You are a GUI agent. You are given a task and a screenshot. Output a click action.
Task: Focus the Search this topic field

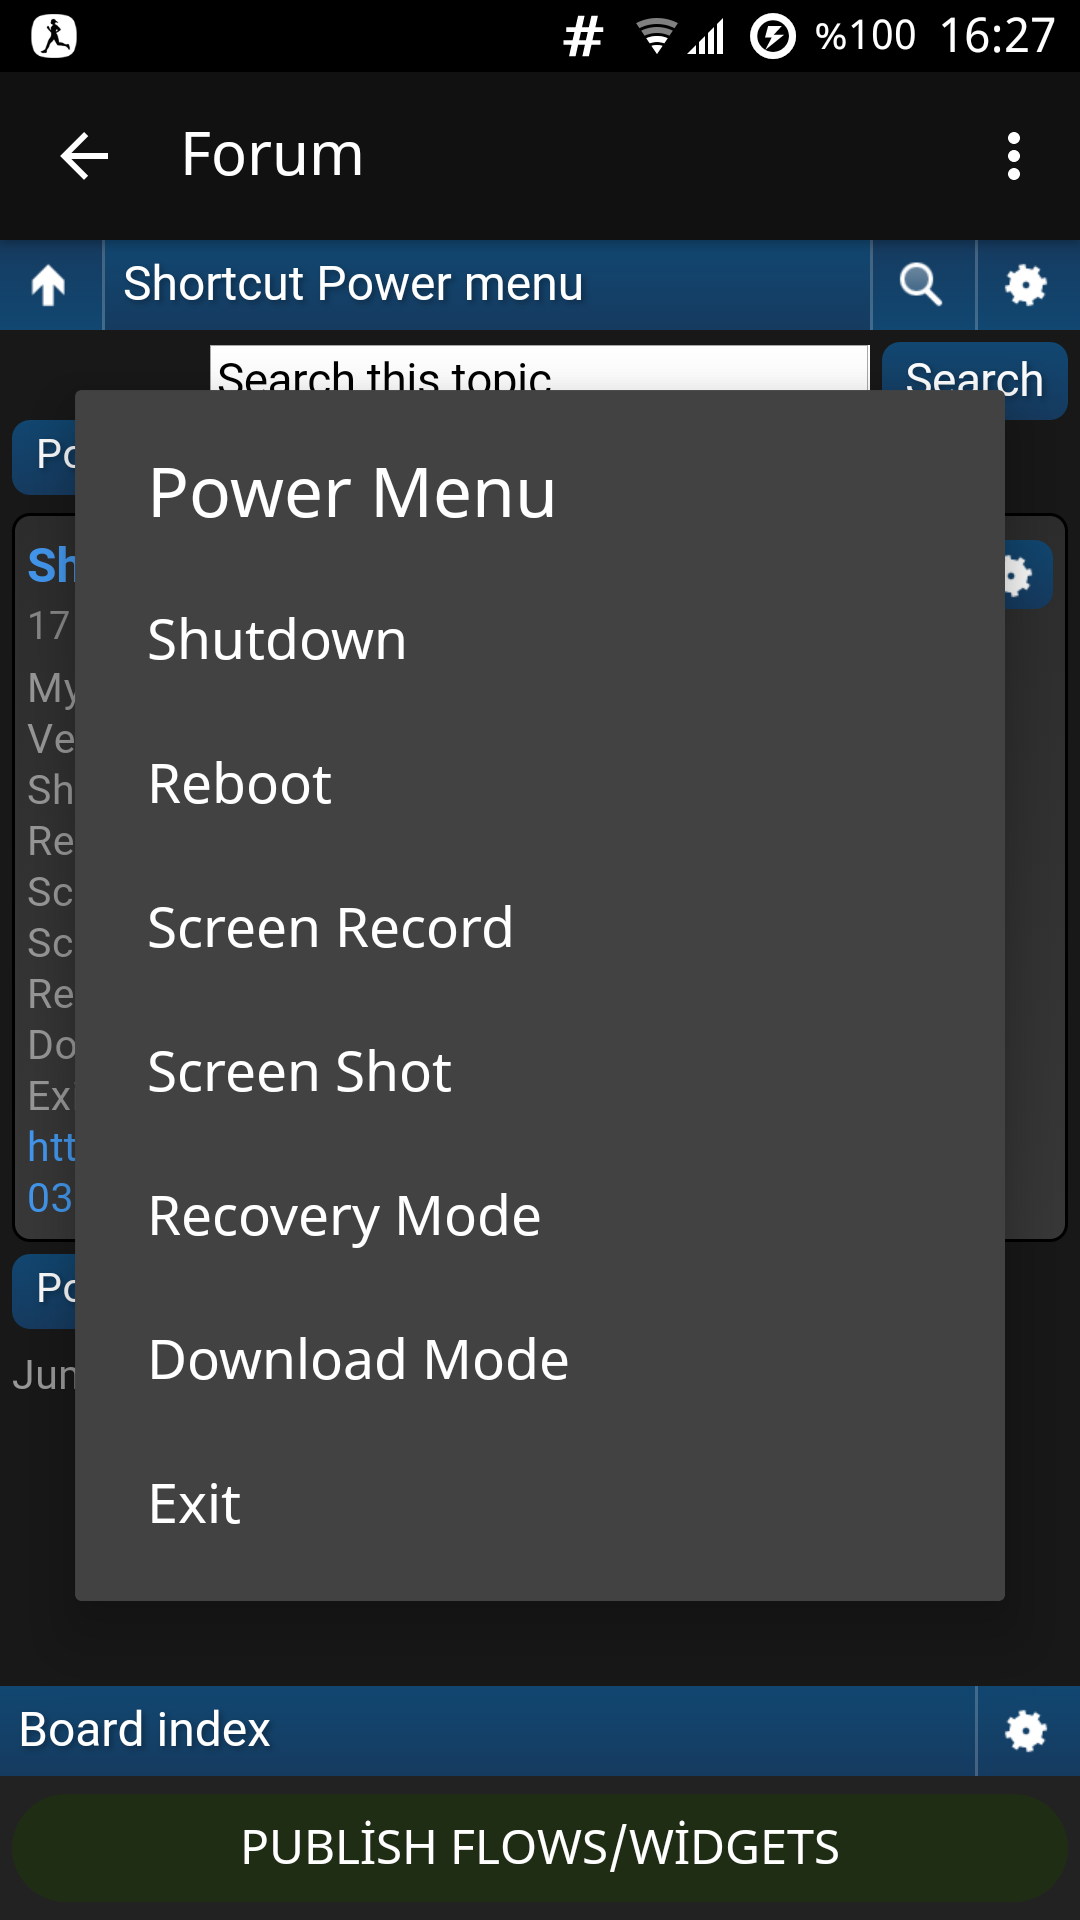pos(540,368)
